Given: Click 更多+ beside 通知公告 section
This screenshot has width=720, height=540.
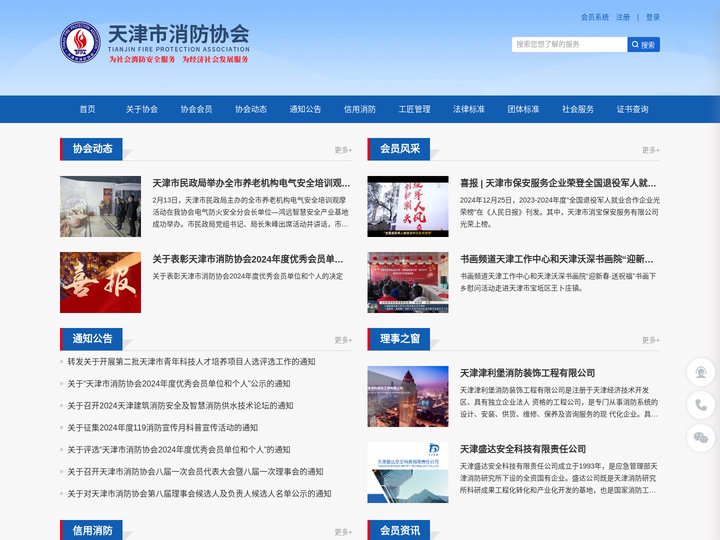Looking at the screenshot, I should click(343, 340).
